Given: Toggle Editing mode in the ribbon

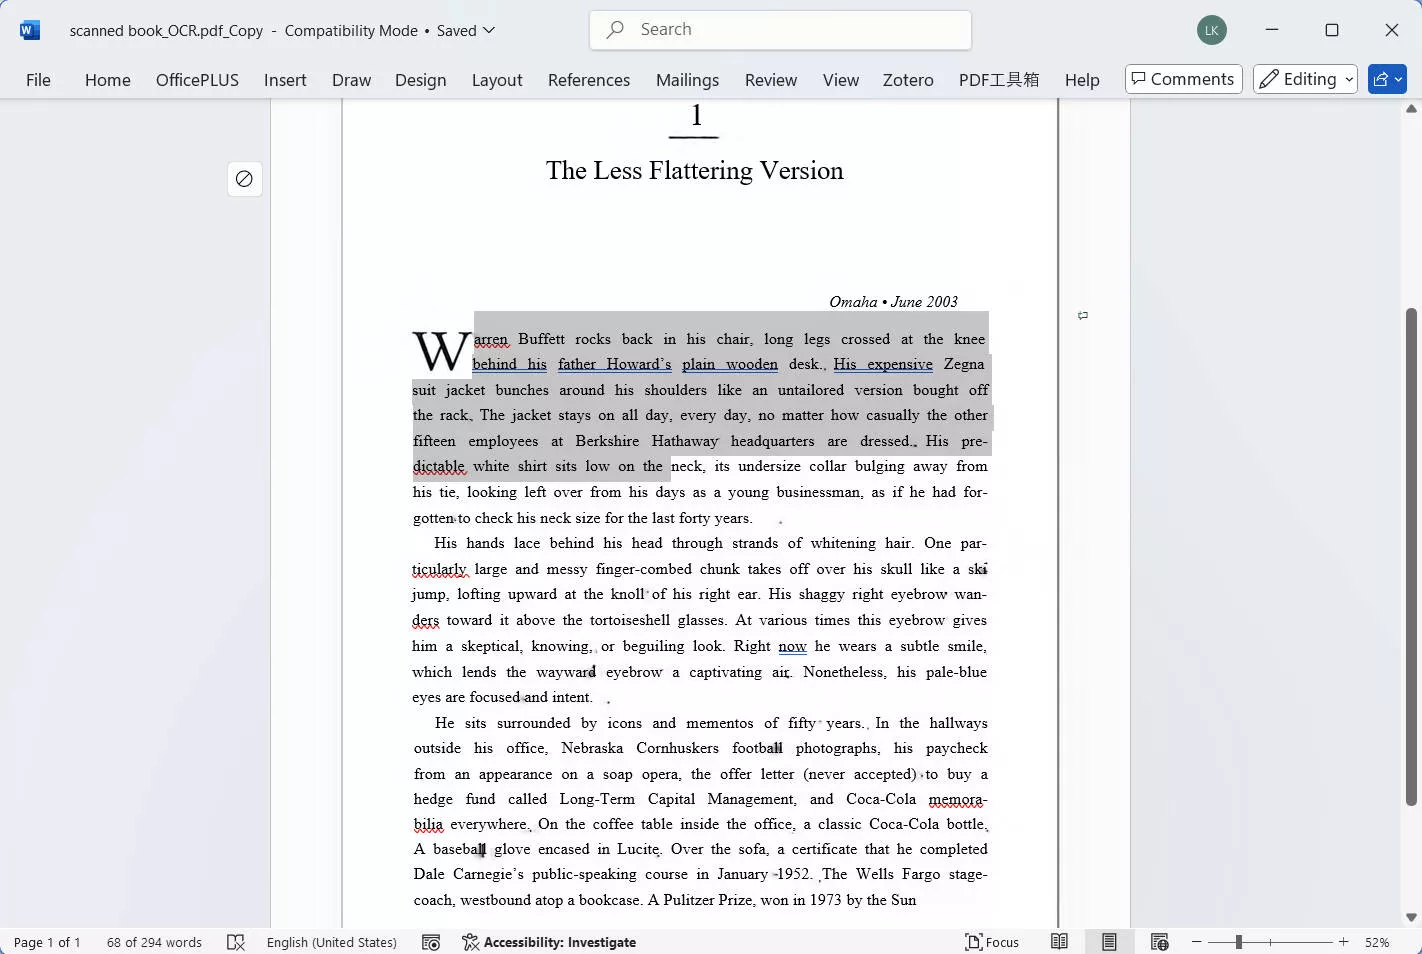Looking at the screenshot, I should coord(1300,79).
